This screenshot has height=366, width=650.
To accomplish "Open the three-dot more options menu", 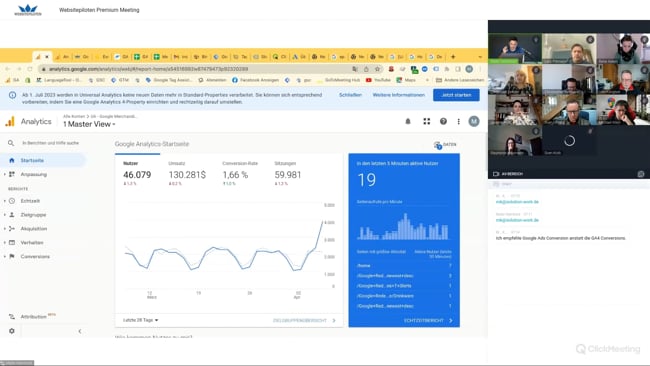I will (458, 121).
